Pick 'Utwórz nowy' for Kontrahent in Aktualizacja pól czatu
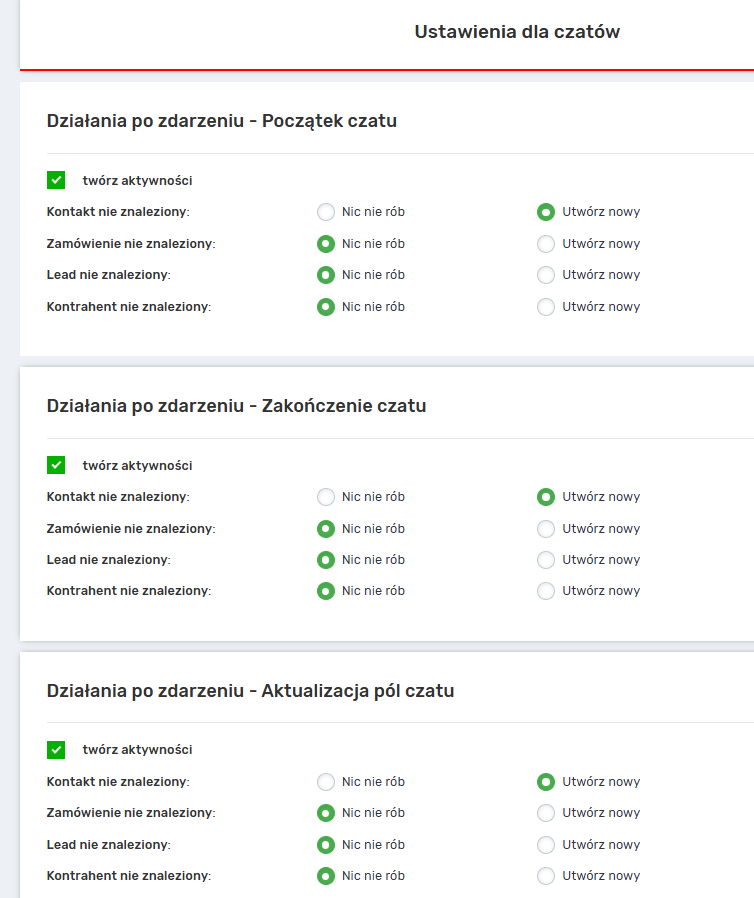The width and height of the screenshot is (754, 898). tap(546, 876)
